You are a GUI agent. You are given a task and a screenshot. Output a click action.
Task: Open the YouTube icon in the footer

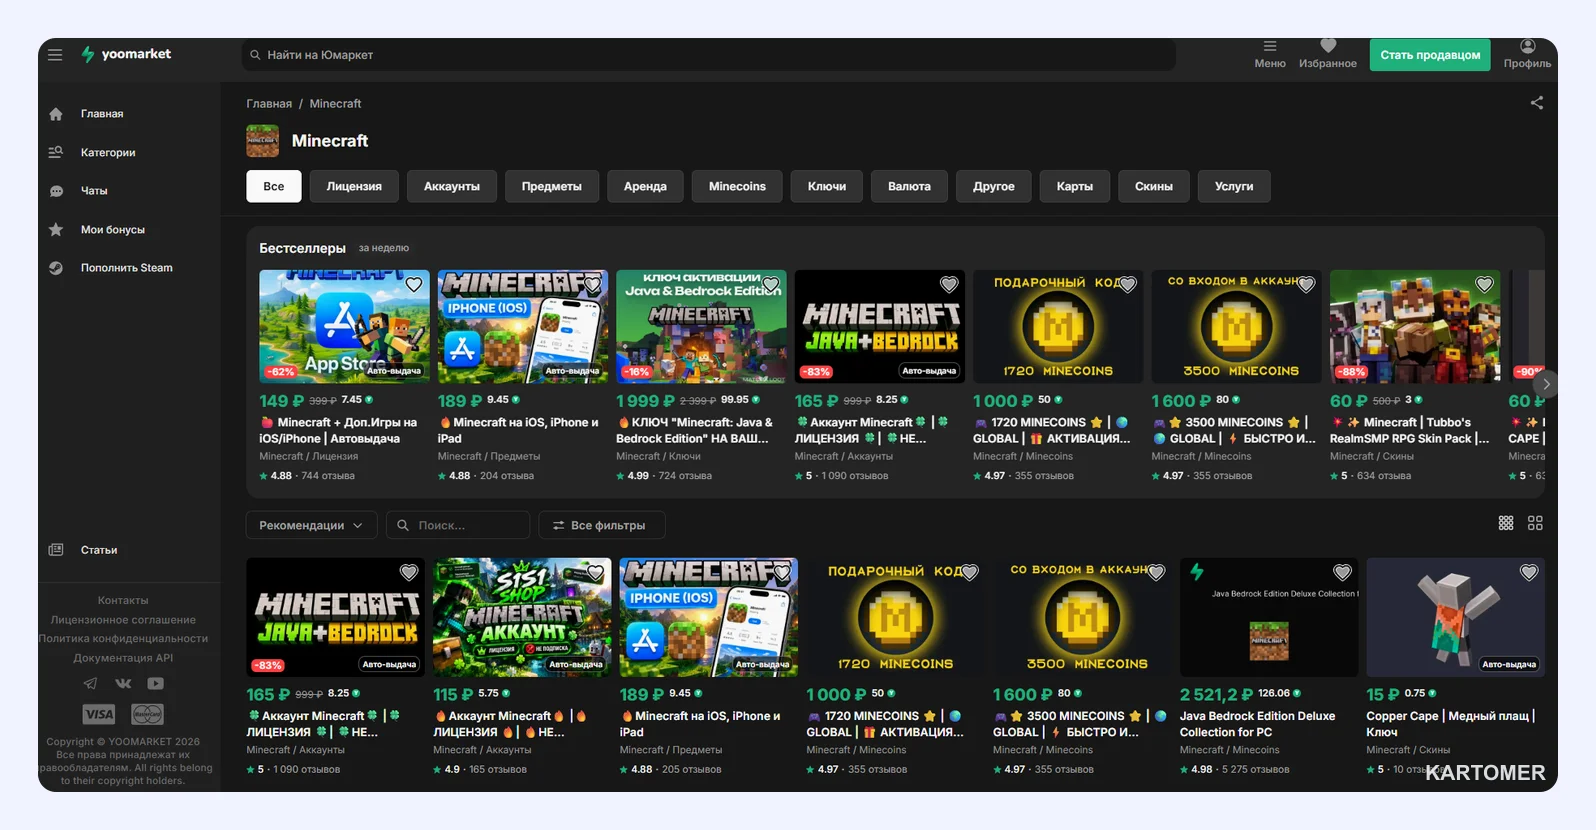[155, 684]
